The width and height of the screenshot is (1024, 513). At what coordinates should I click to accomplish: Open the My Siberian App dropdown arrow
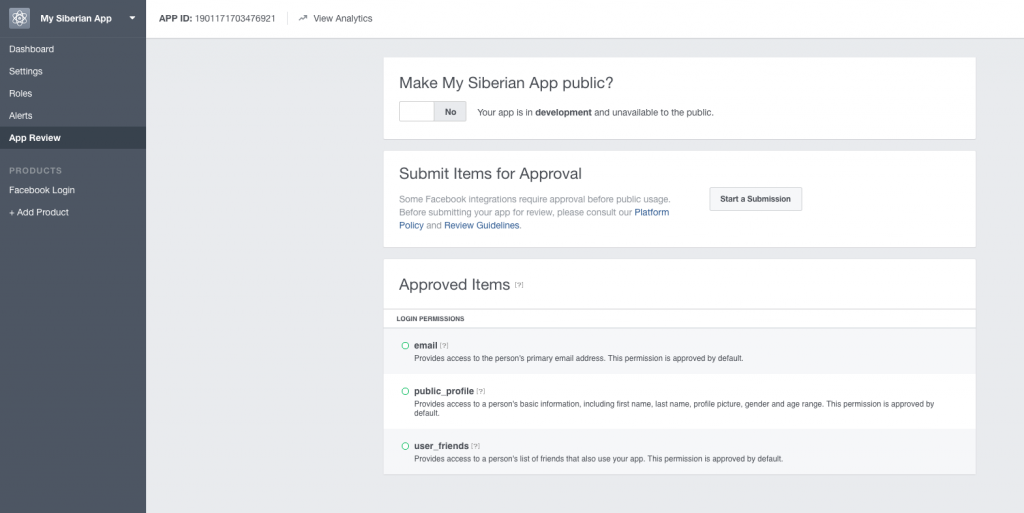click(132, 18)
